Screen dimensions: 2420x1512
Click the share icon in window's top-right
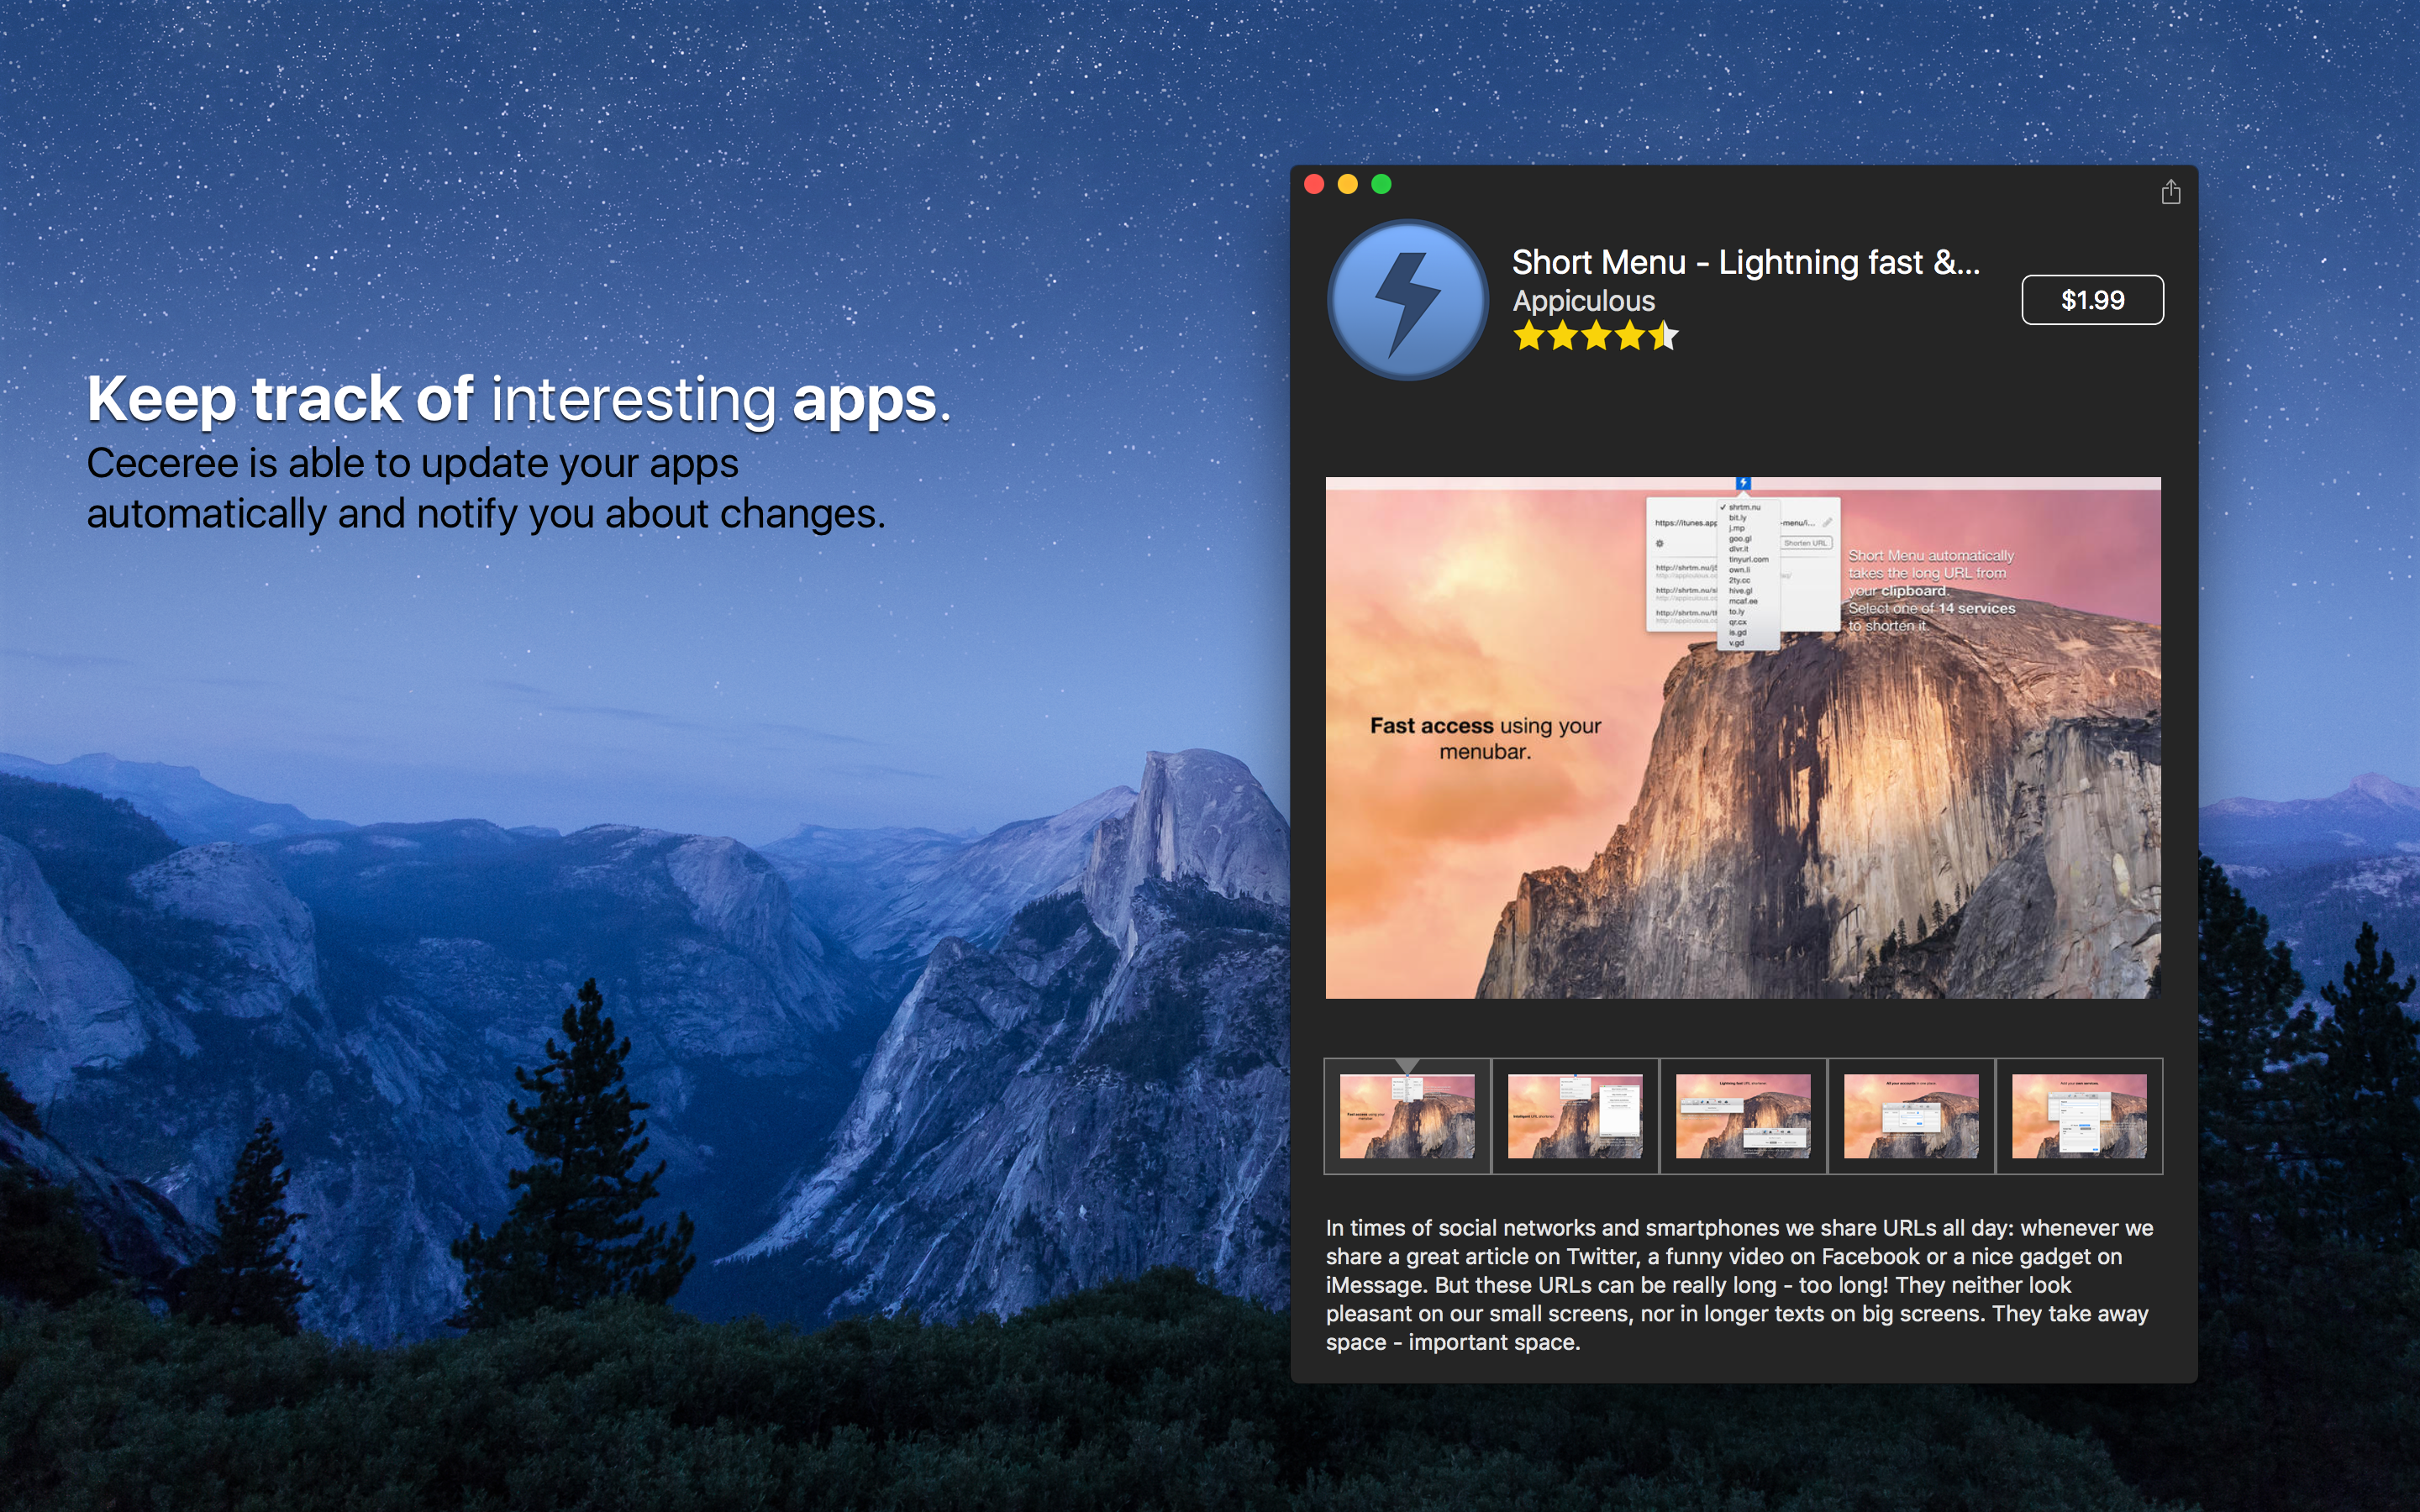pyautogui.click(x=2170, y=192)
